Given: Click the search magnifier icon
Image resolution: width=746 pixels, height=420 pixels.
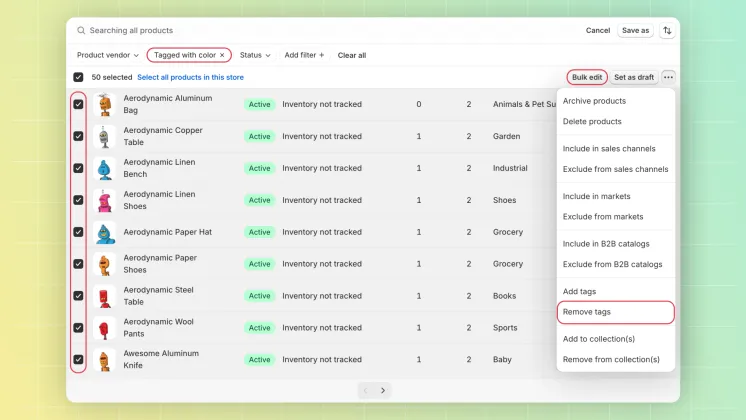Looking at the screenshot, I should 81,30.
